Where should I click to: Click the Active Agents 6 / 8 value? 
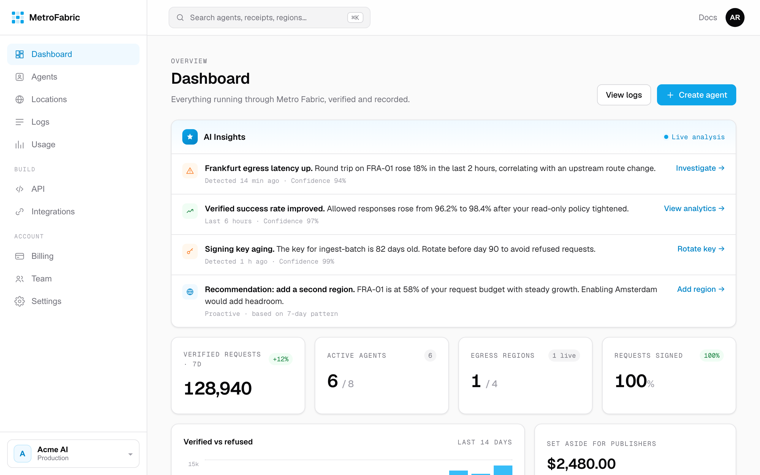pos(340,381)
